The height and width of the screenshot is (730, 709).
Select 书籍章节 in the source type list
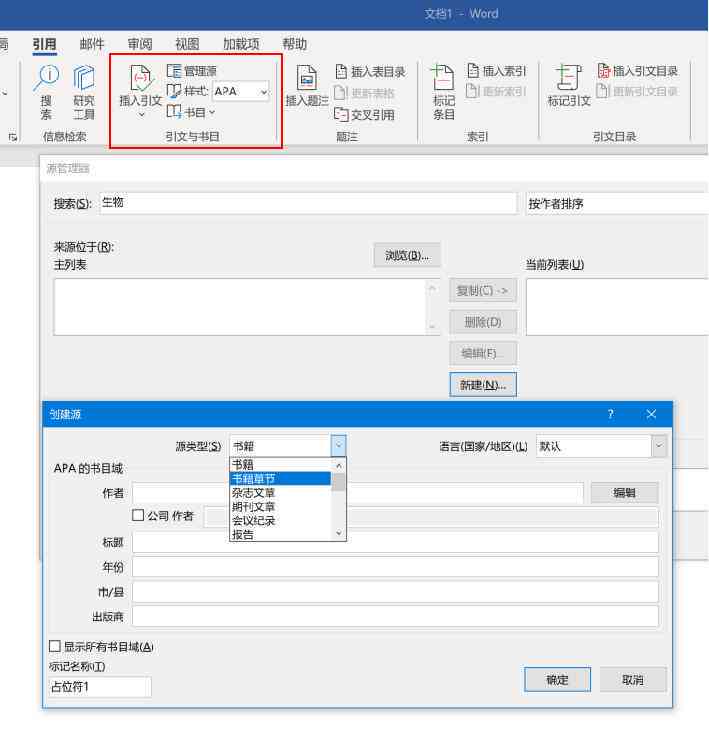[x=280, y=478]
